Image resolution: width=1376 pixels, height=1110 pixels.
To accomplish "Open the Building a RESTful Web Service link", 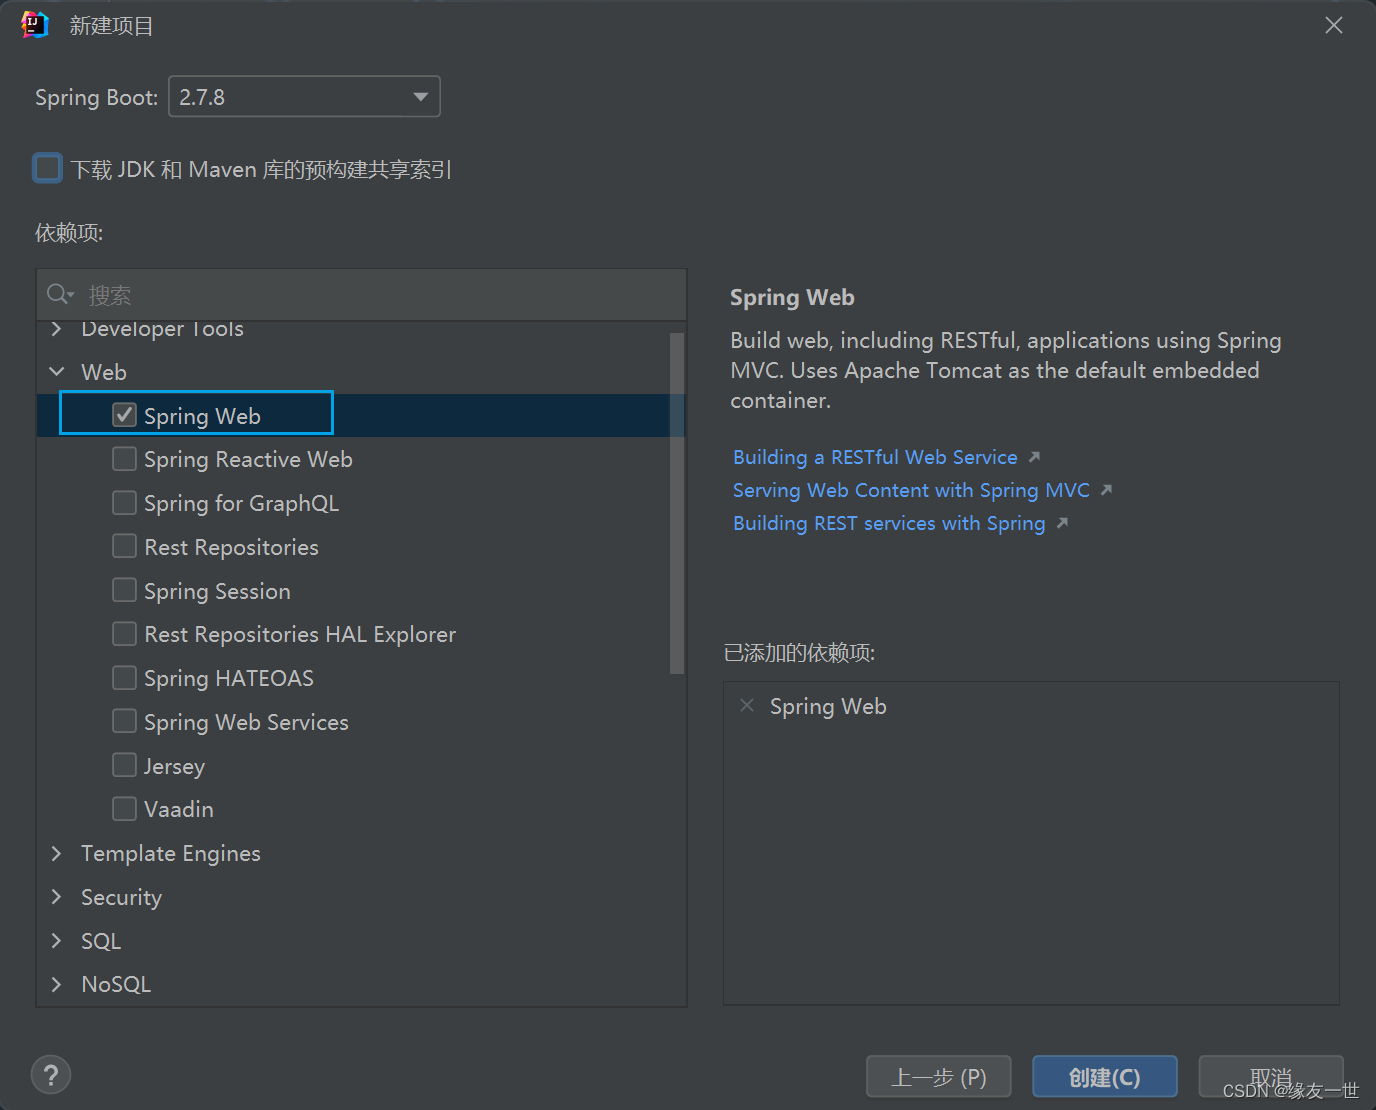I will [875, 457].
